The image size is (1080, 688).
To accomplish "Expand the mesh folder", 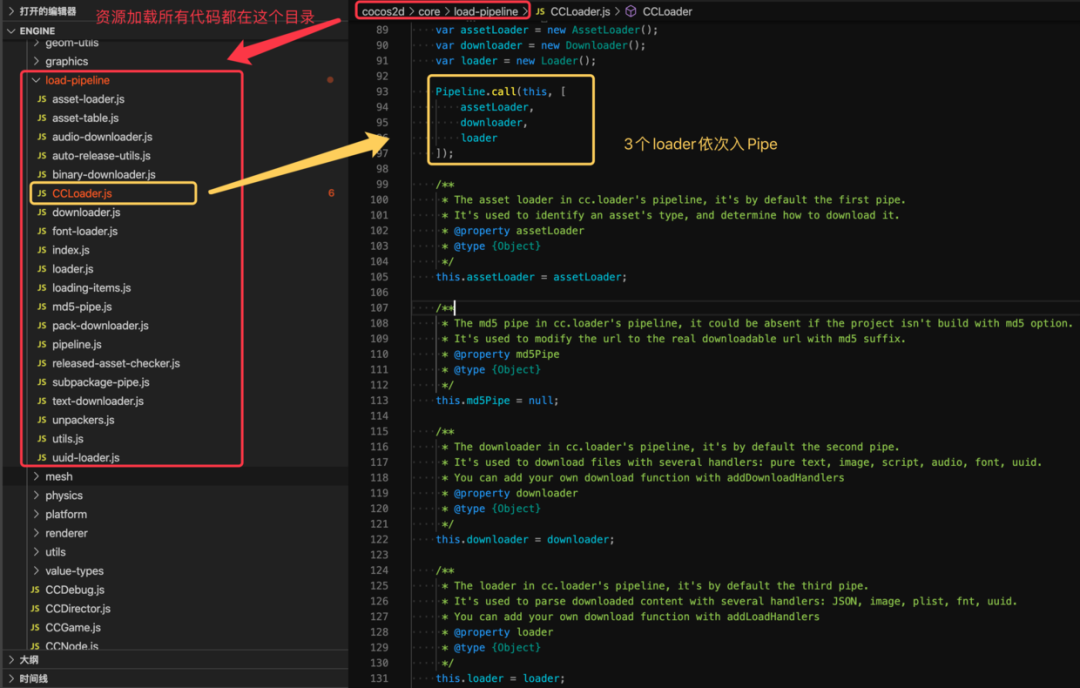I will [36, 477].
